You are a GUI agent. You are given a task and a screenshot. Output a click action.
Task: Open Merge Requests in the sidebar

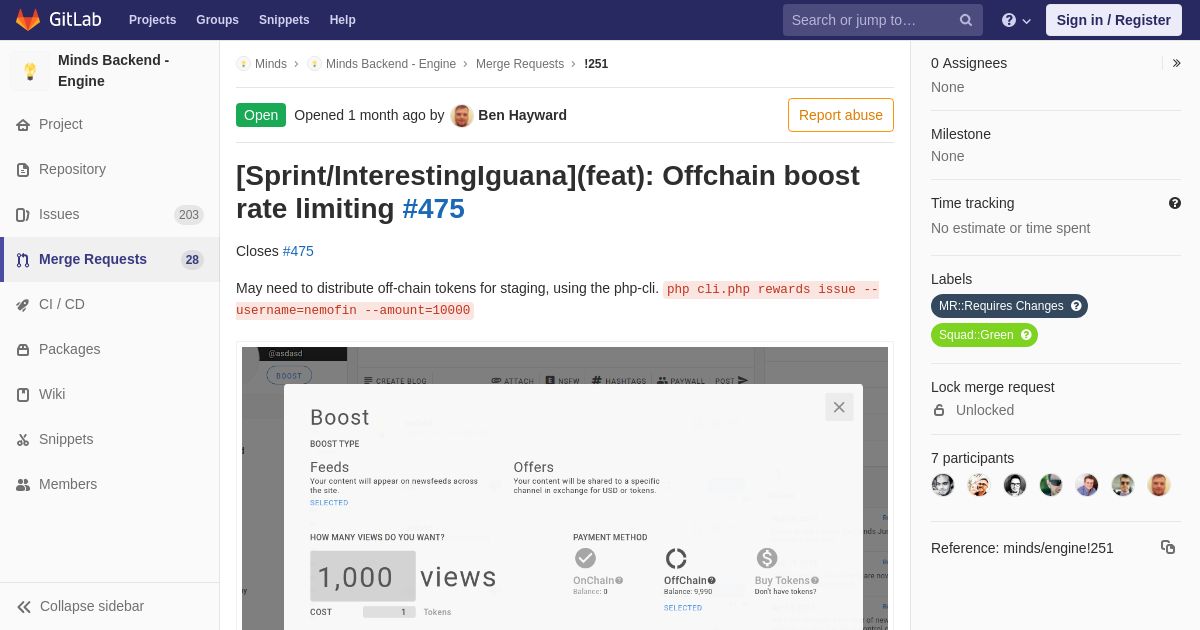coord(93,259)
